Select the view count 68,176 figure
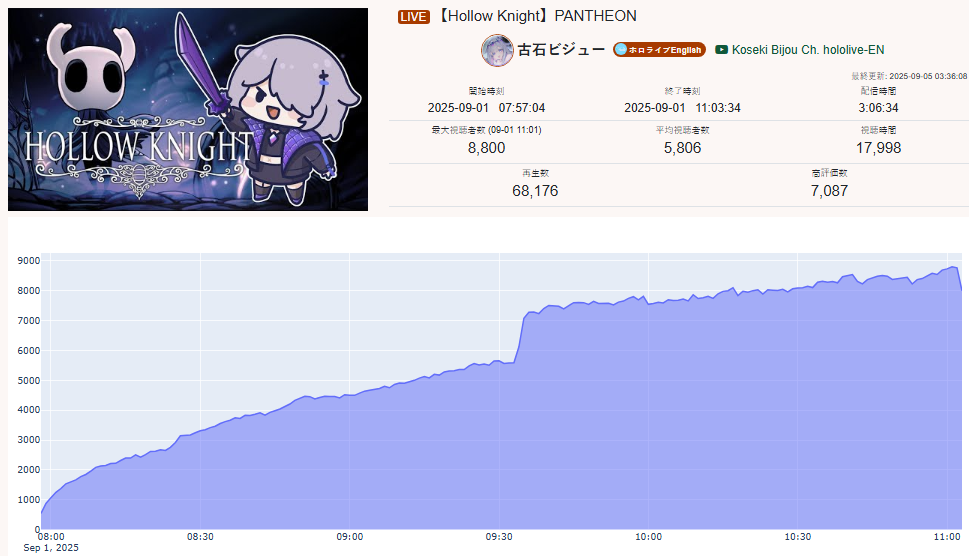Screen dimensions: 969x556 pos(535,192)
